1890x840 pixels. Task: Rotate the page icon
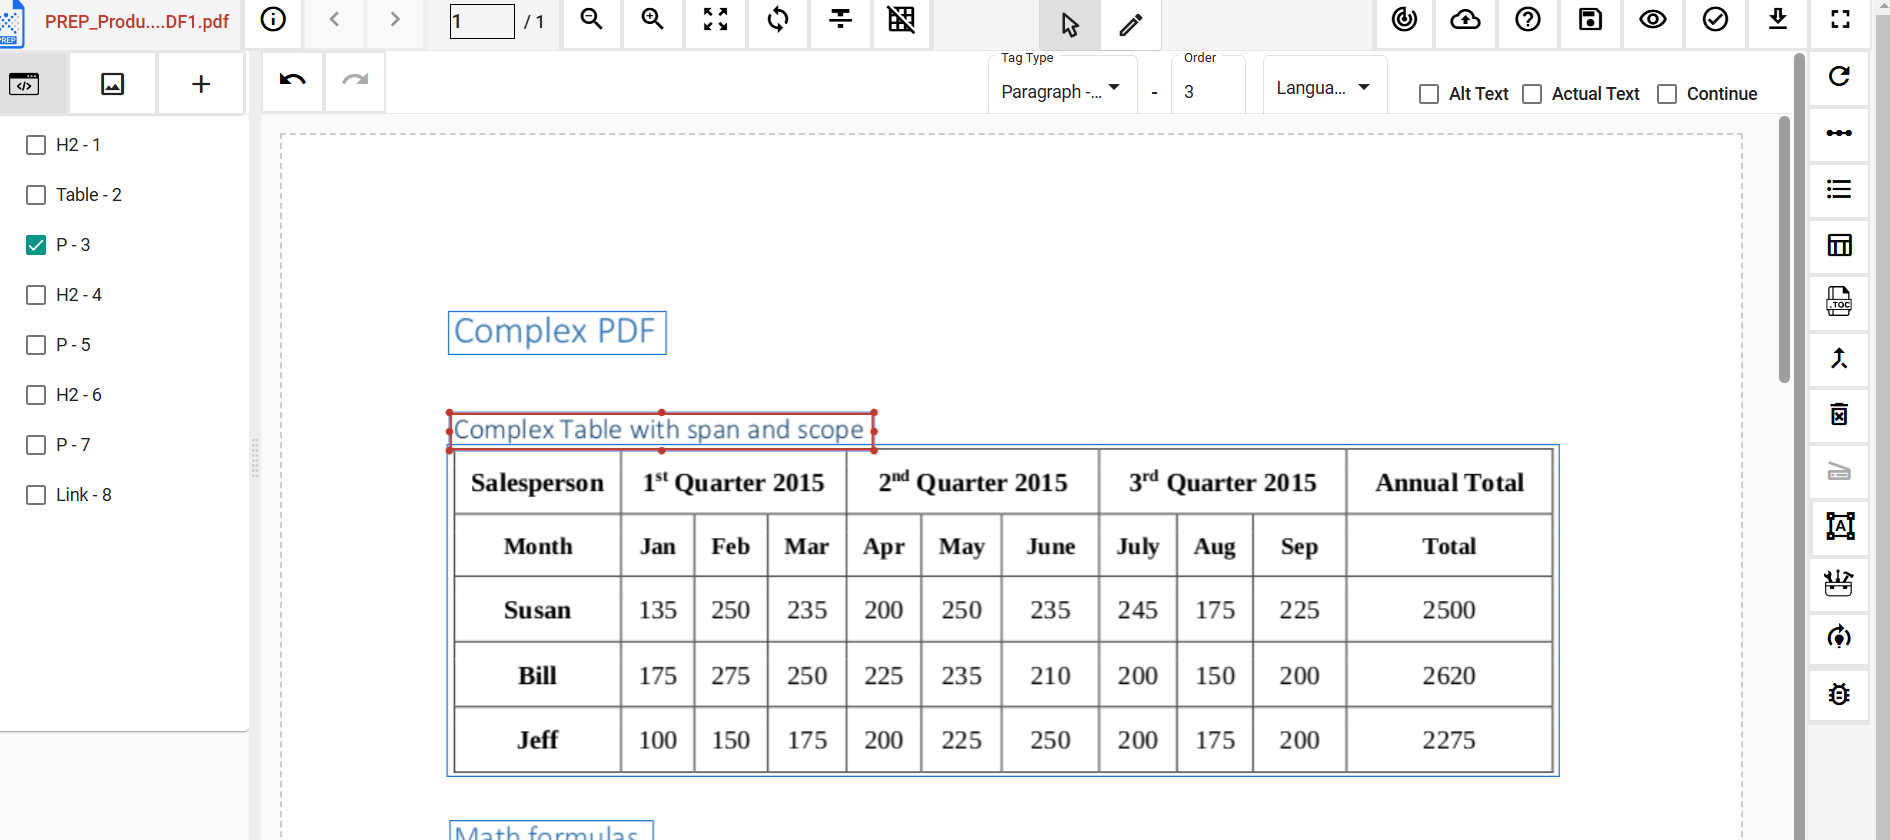778,20
